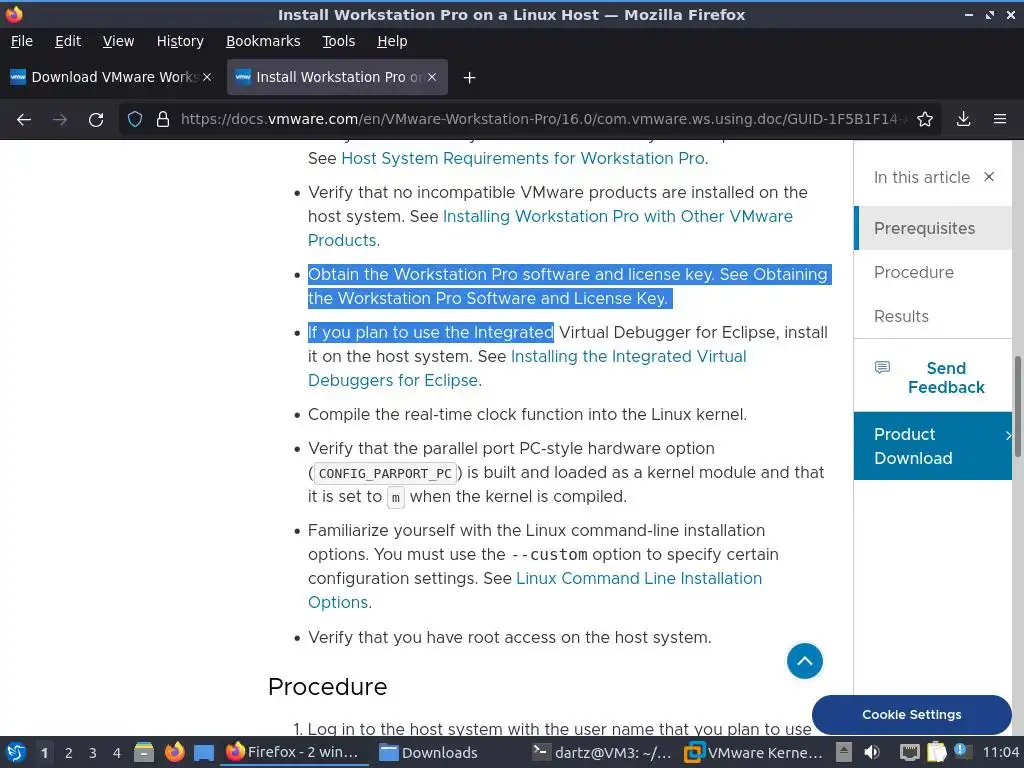This screenshot has width=1024, height=768.
Task: Reload the current page
Action: click(x=96, y=120)
